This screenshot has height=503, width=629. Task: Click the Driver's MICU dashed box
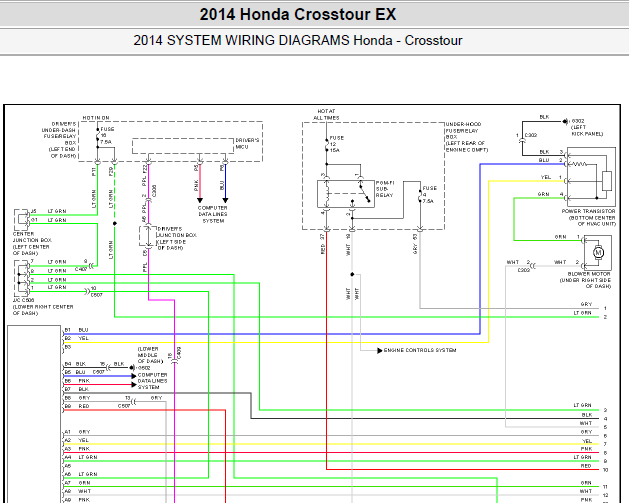click(x=183, y=146)
